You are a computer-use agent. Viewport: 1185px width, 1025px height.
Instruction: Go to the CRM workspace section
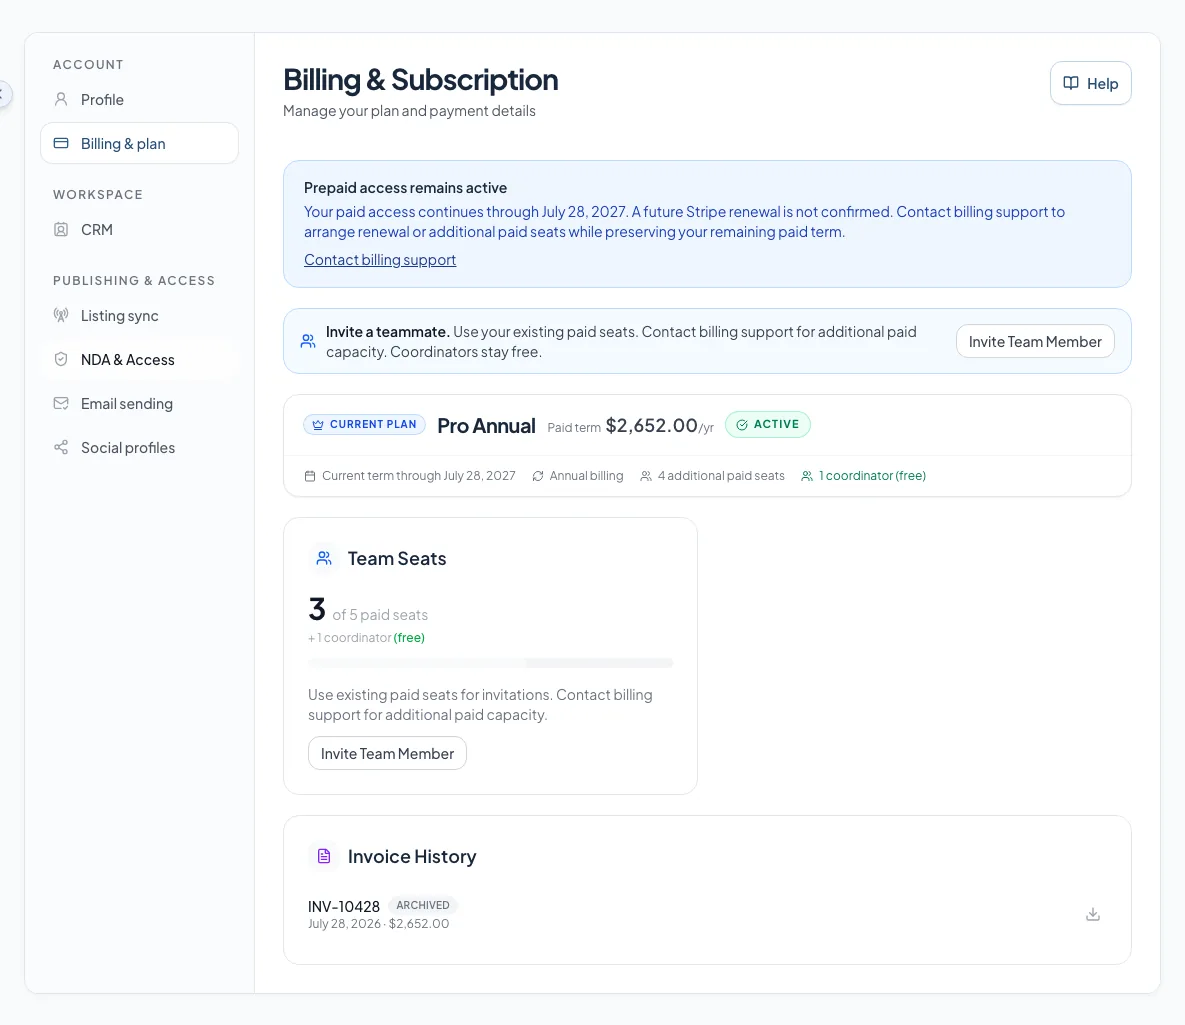(x=139, y=230)
